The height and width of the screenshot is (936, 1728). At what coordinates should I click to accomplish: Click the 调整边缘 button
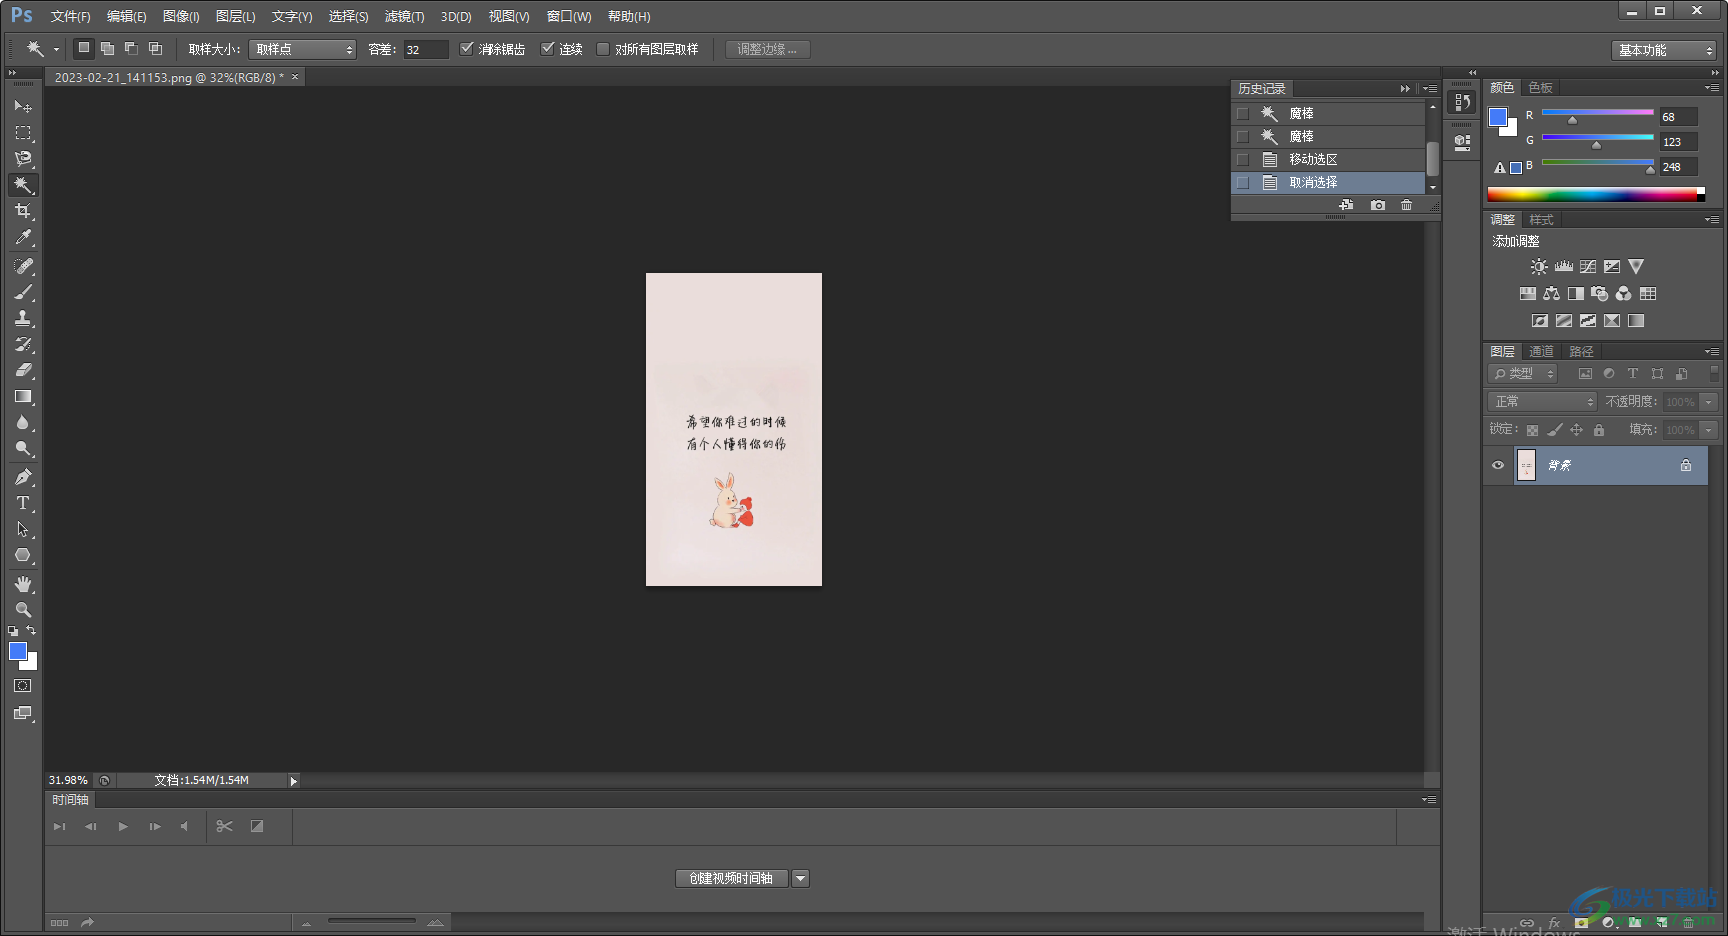point(767,49)
